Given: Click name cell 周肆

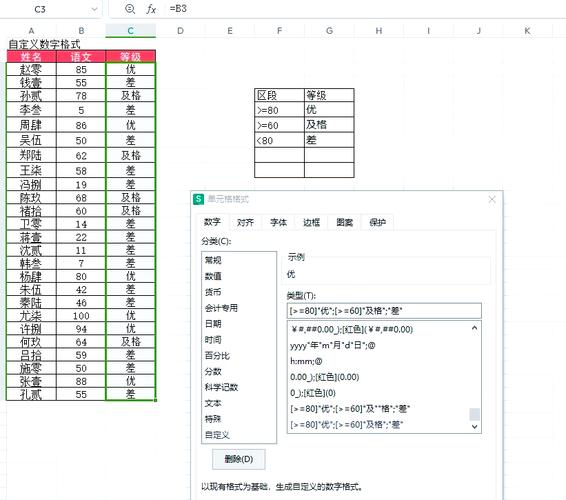Looking at the screenshot, I should [31, 125].
